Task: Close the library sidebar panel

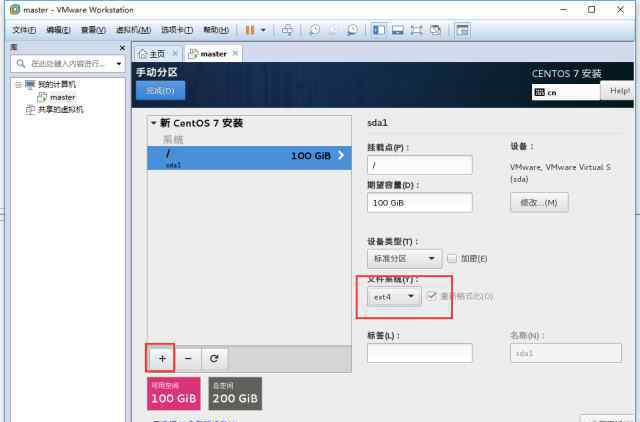Action: point(122,48)
